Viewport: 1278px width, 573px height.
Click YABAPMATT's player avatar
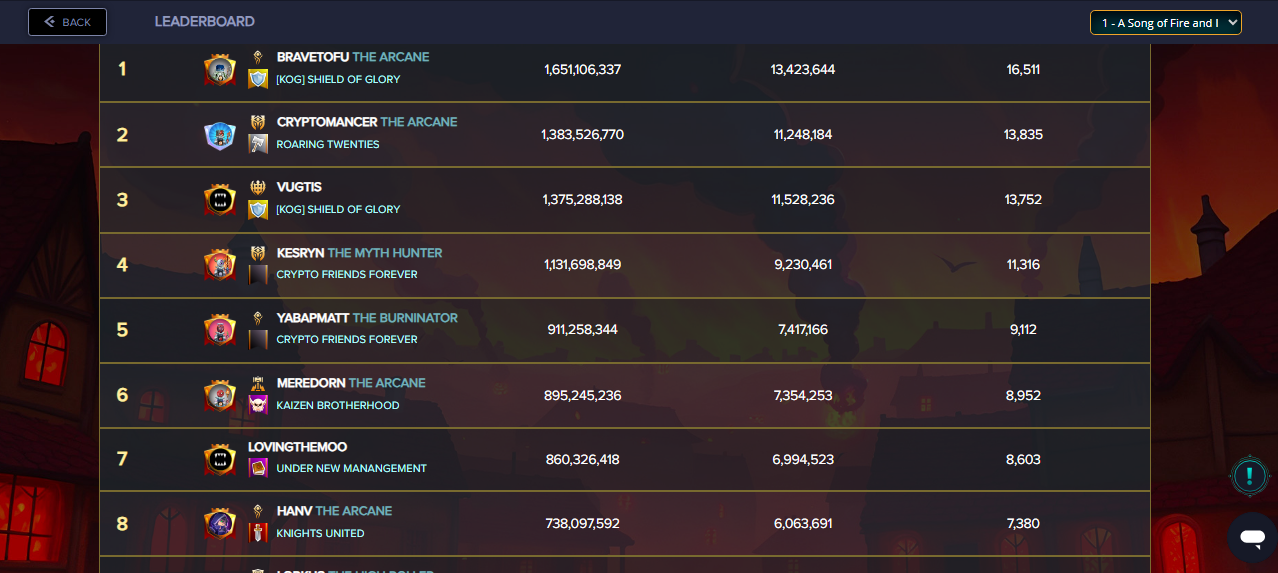coord(220,330)
